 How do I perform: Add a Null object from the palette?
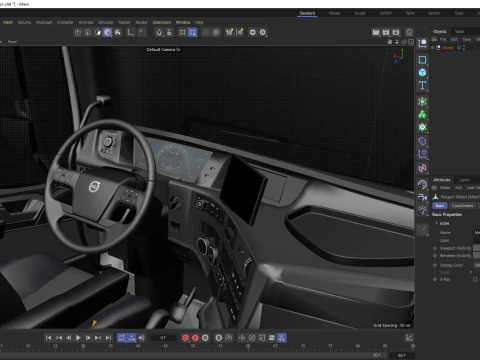coord(422,43)
